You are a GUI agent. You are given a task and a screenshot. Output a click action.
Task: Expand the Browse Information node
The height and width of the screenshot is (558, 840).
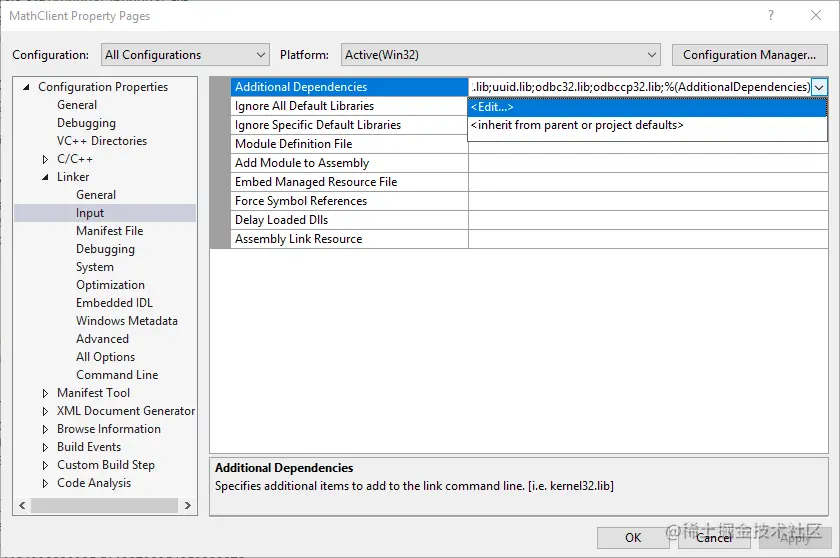pos(45,429)
